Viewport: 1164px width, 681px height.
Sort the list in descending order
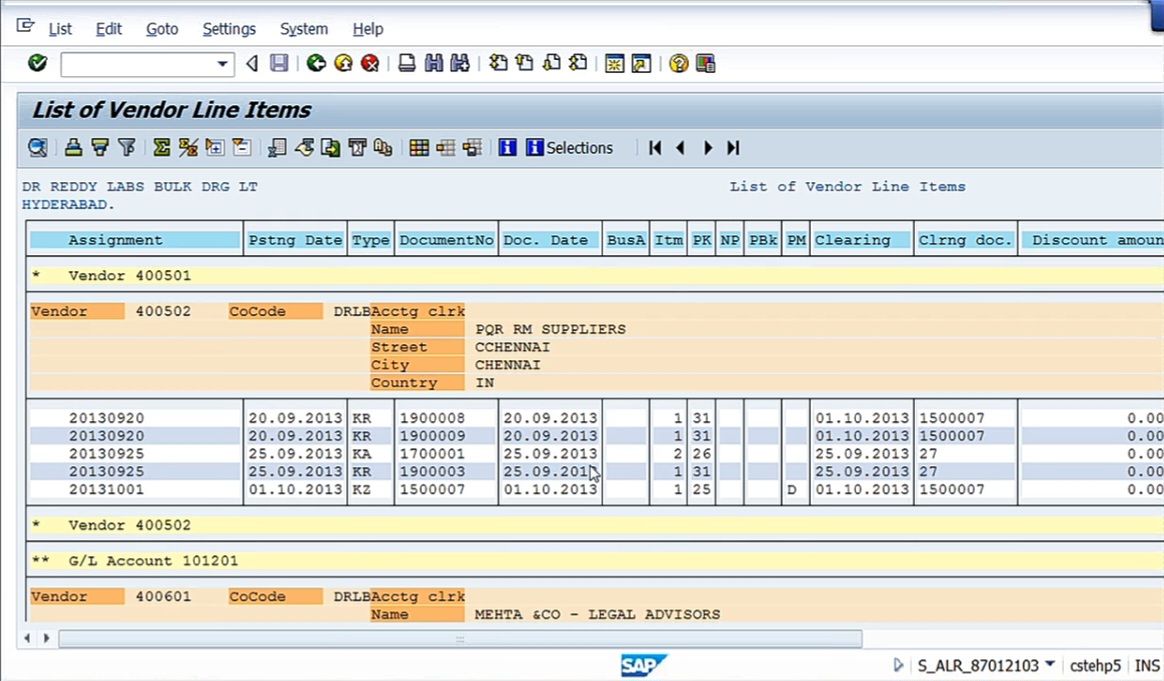pos(99,148)
